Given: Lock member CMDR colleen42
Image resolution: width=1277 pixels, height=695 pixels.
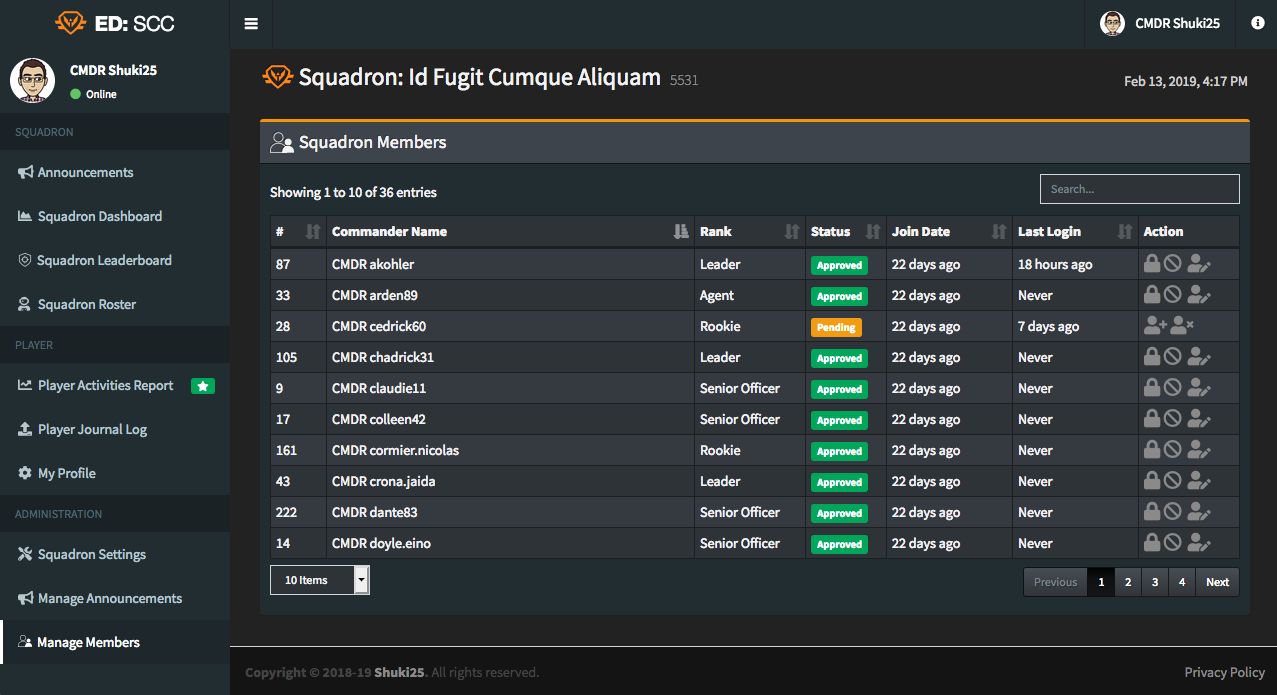Looking at the screenshot, I should [1152, 419].
